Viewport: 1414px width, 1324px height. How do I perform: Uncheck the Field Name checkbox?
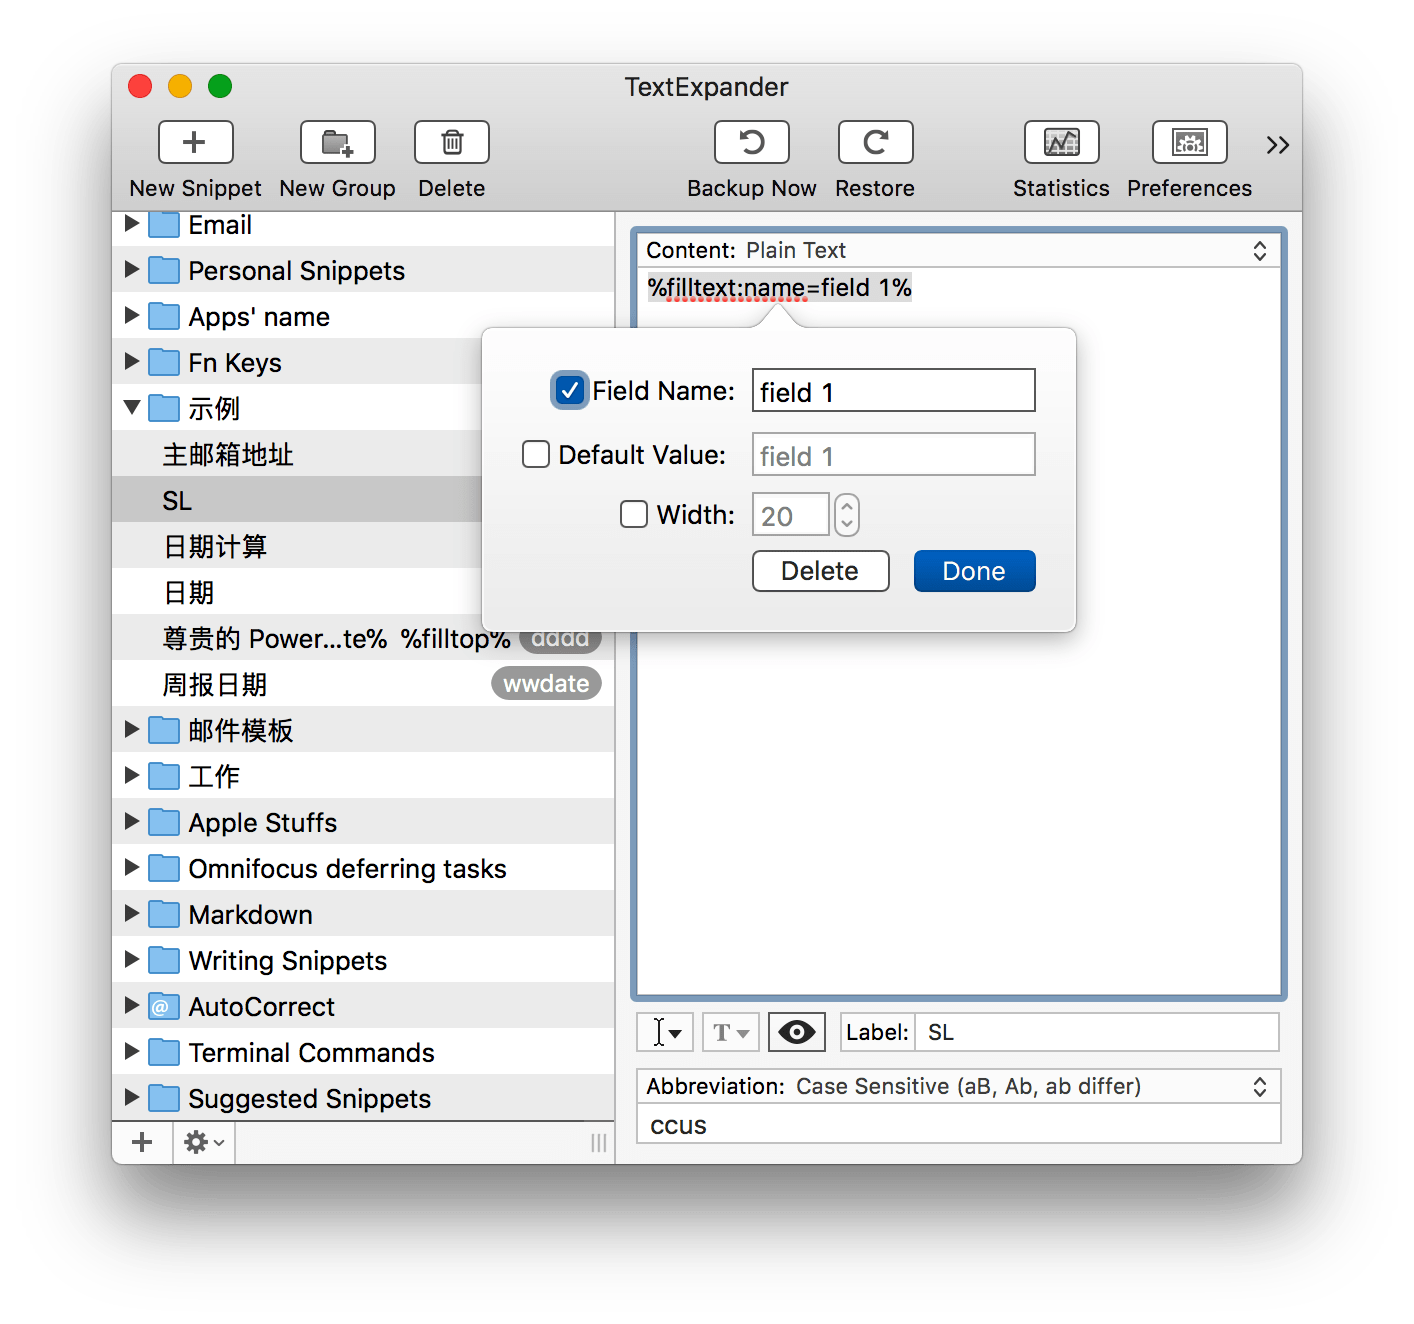[x=569, y=390]
